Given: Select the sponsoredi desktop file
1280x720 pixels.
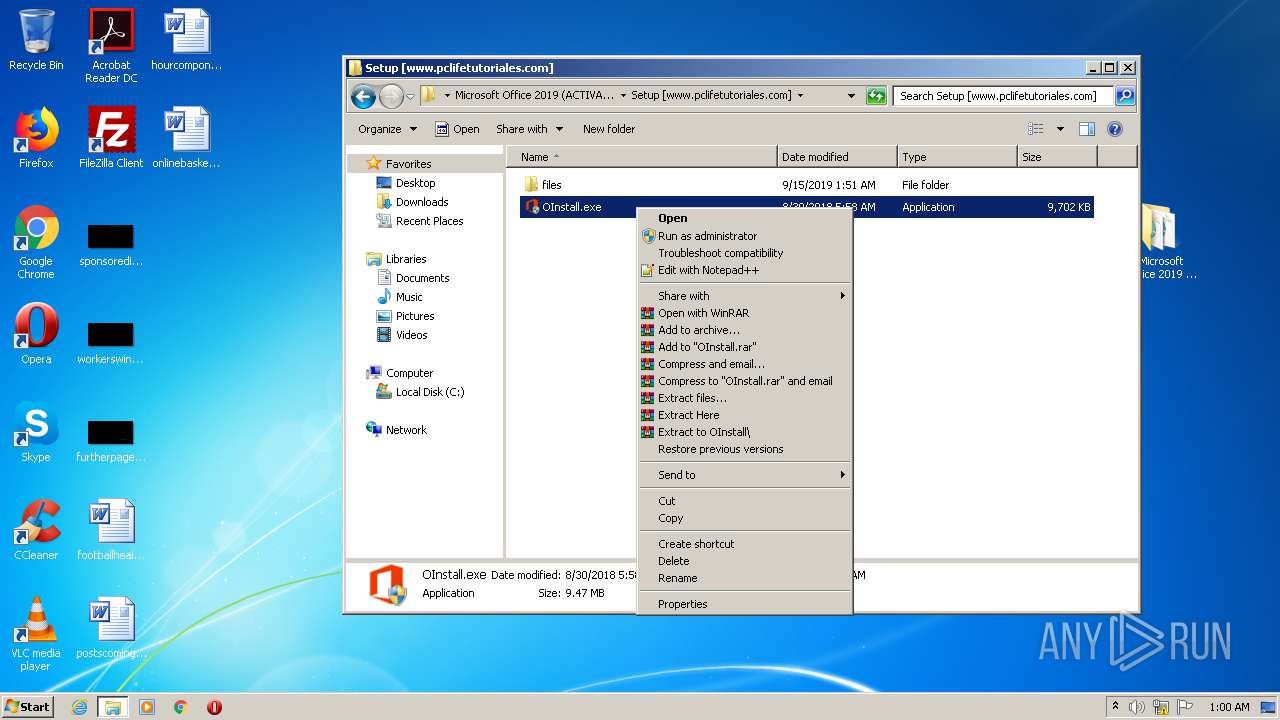Looking at the screenshot, I should (111, 246).
